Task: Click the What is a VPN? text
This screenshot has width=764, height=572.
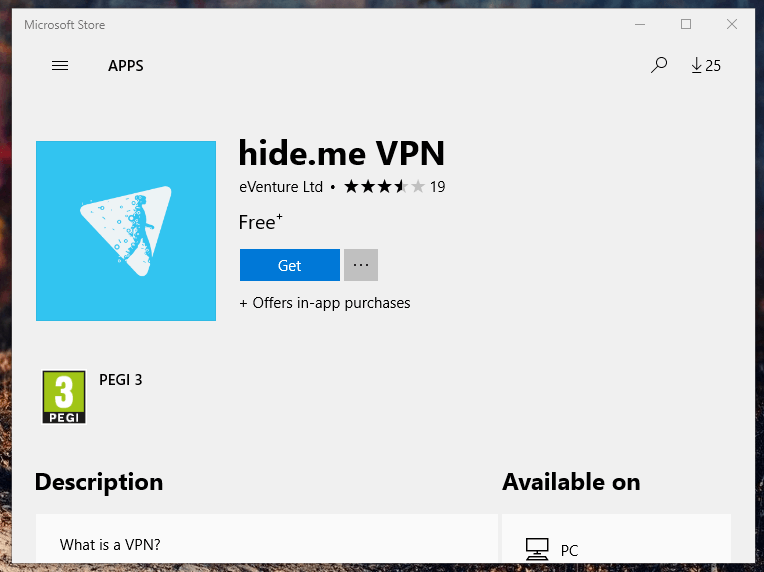Action: [x=110, y=544]
